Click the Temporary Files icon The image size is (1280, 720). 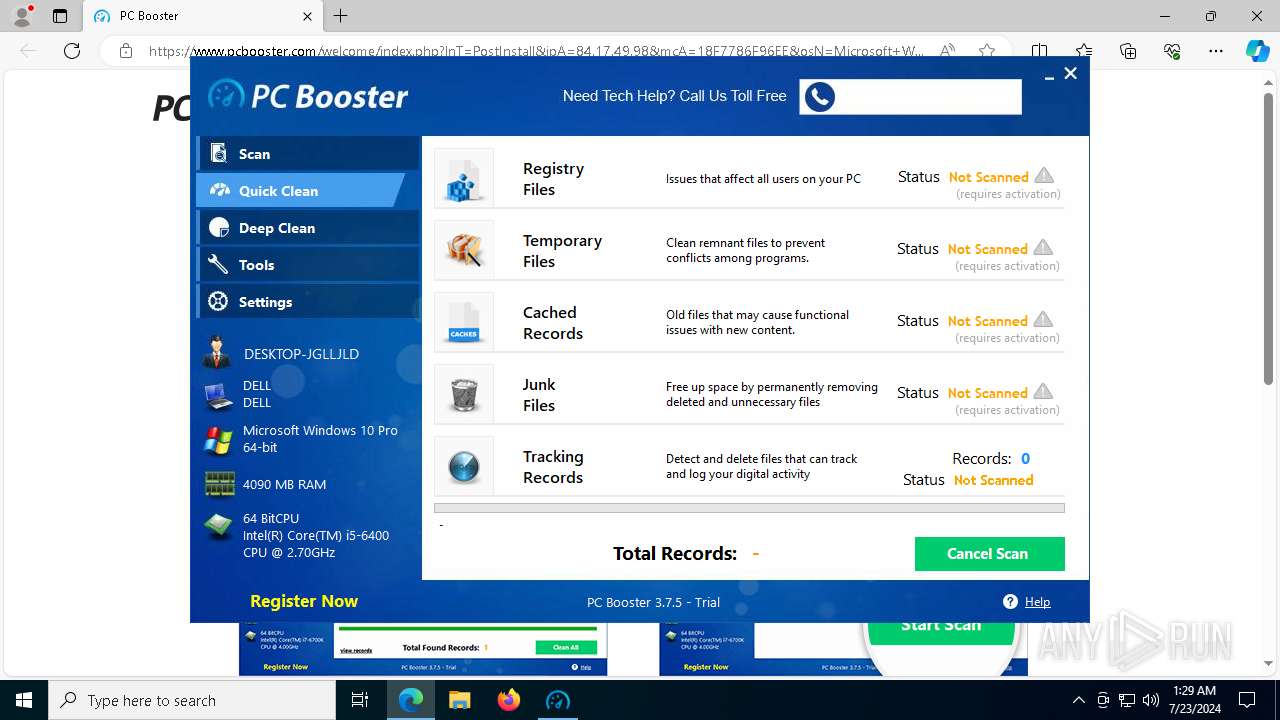coord(464,250)
